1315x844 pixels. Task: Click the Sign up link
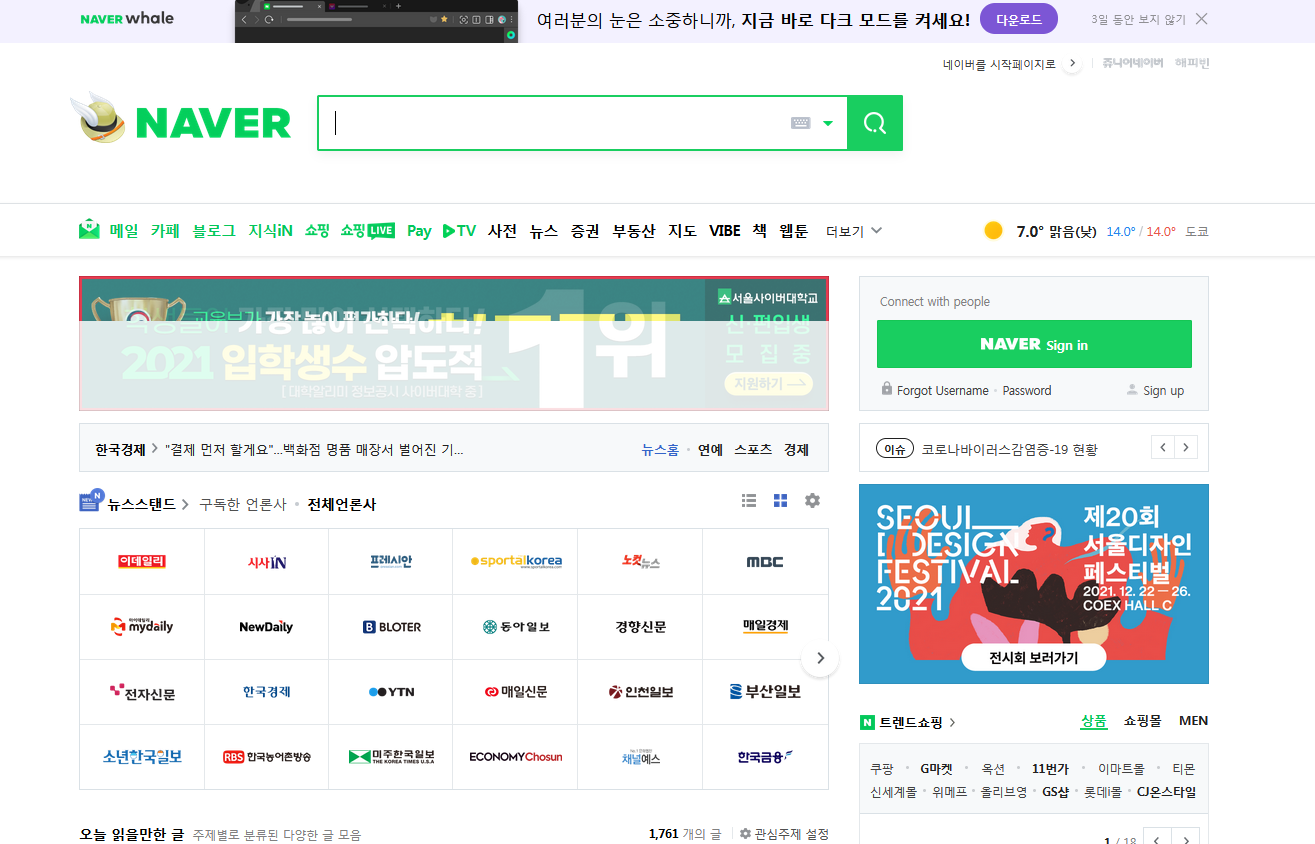coord(1163,391)
